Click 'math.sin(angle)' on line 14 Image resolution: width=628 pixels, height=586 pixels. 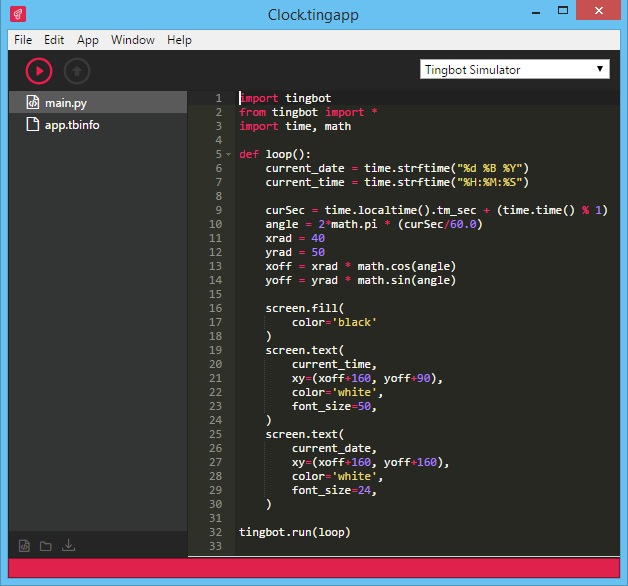tap(407, 280)
